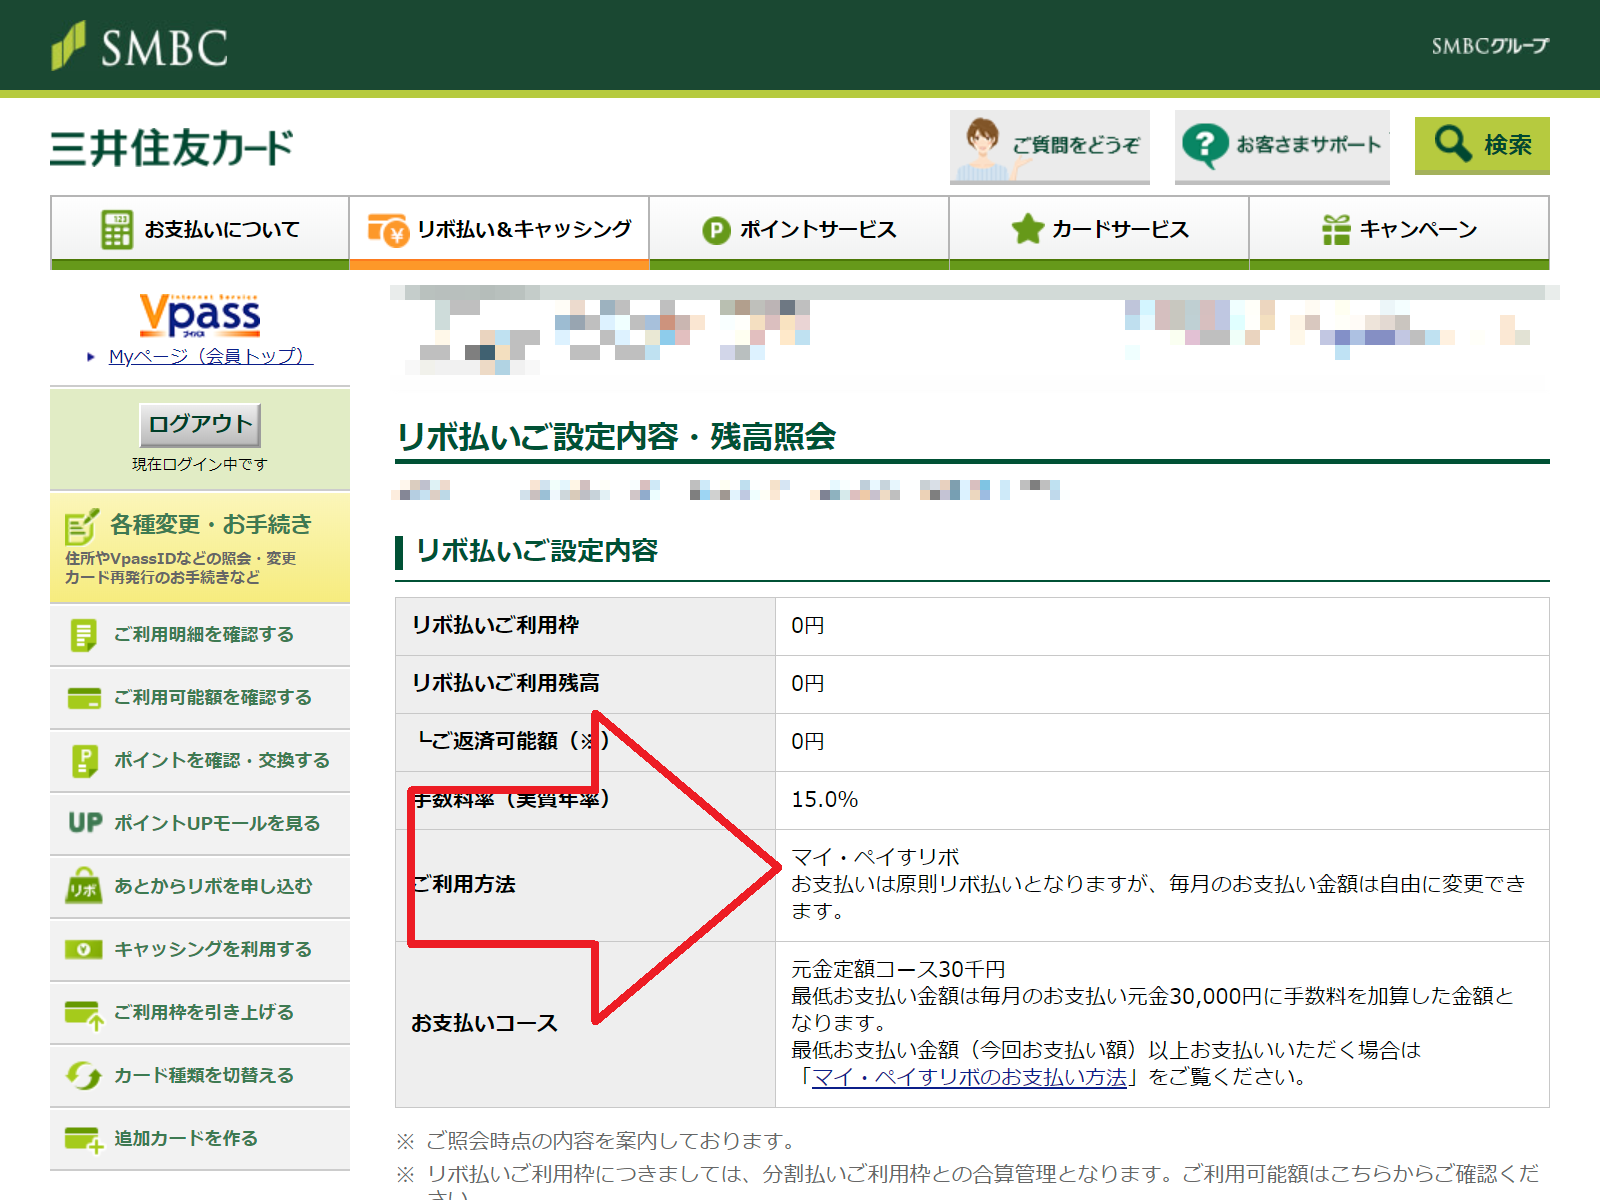Open カードサービス tab
The width and height of the screenshot is (1600, 1200).
(1099, 230)
